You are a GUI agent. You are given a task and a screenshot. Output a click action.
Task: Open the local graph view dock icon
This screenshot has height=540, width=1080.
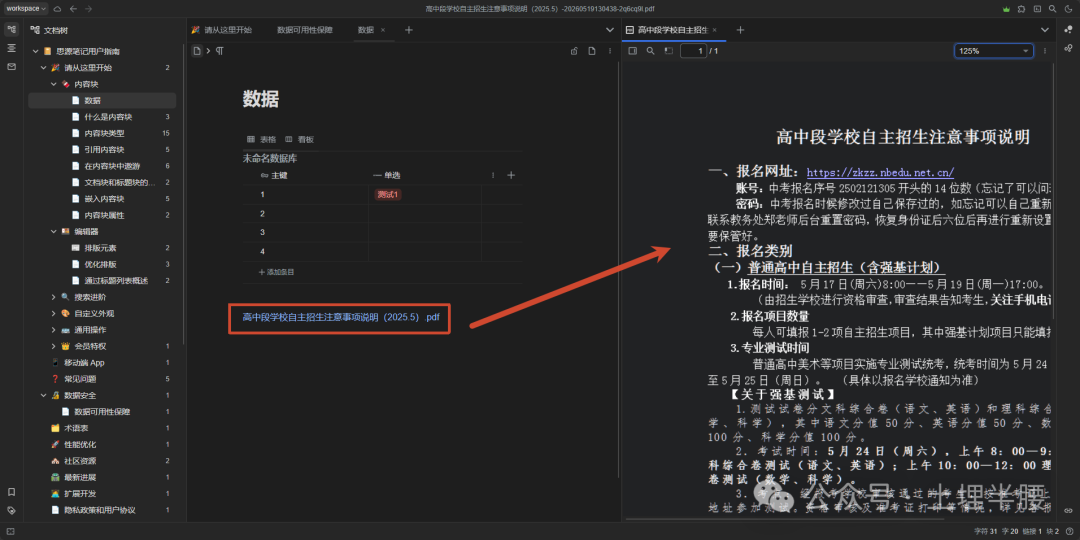1068,48
